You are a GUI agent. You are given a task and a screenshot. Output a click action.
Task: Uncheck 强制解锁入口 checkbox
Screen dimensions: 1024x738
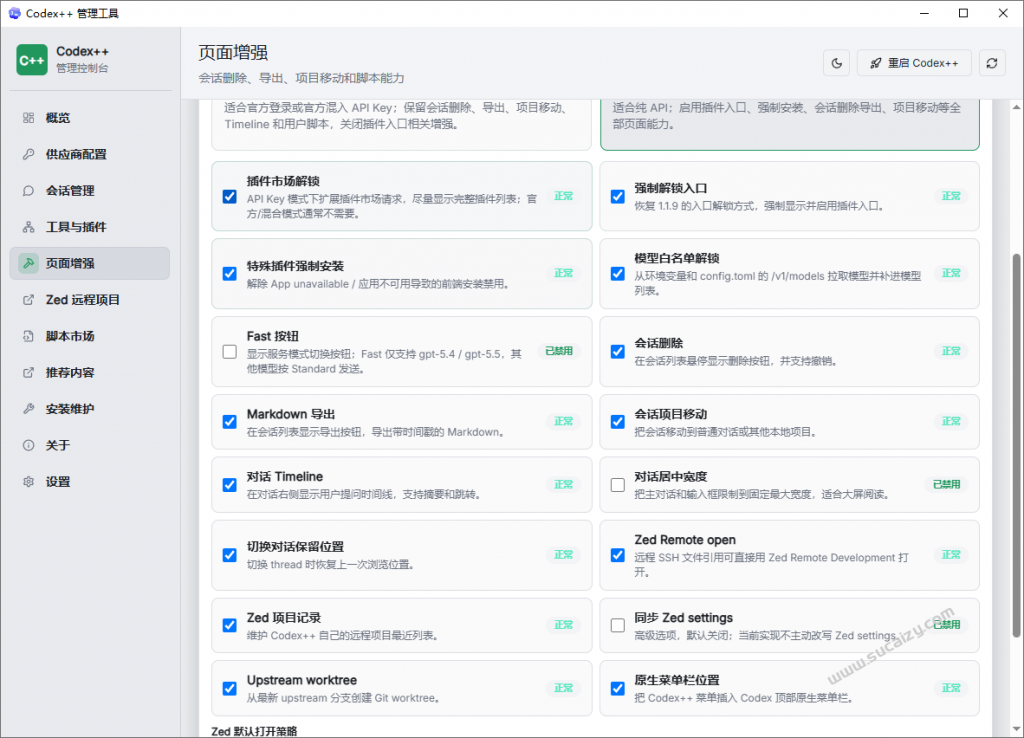point(617,197)
